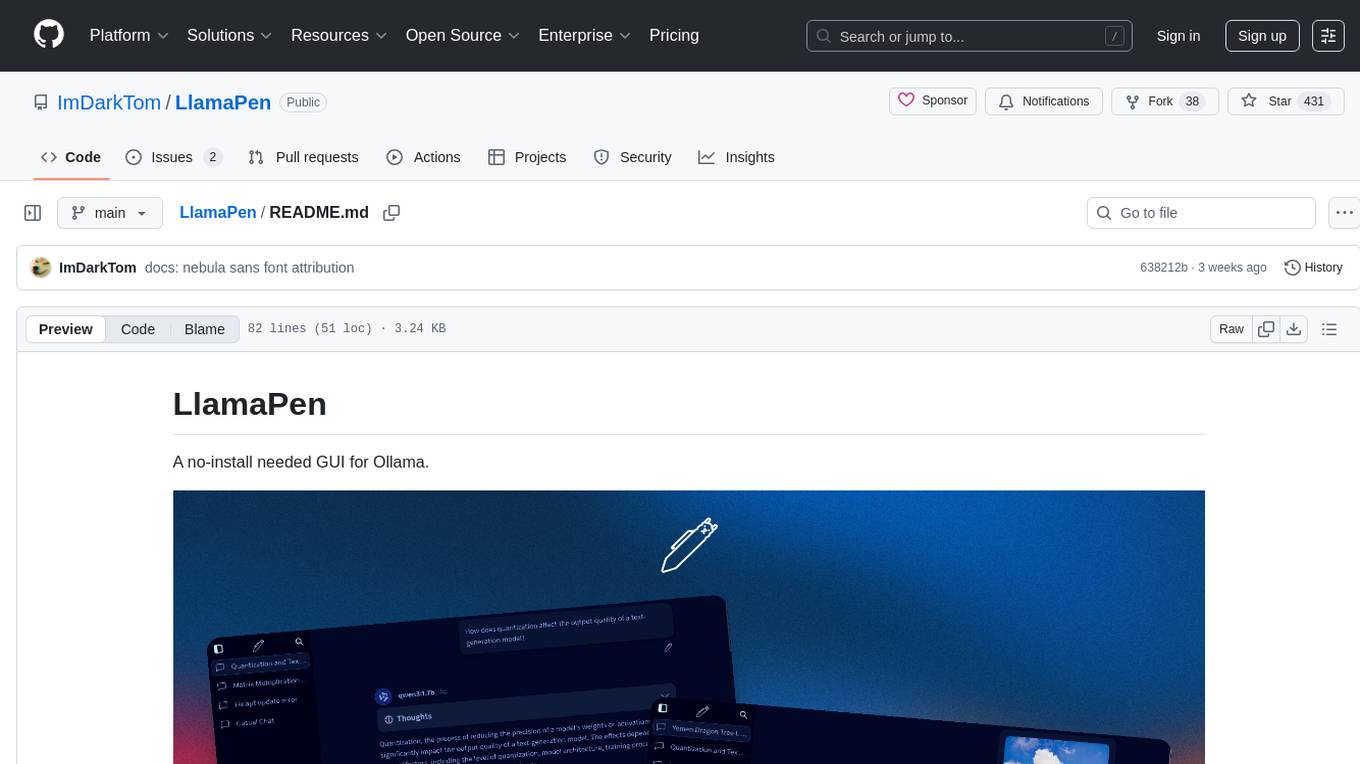
Task: Open the ImDarkTom owner profile link
Action: pos(109,102)
